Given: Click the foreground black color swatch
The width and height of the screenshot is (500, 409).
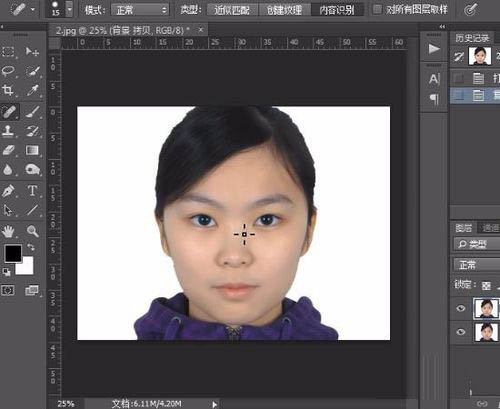Looking at the screenshot, I should [x=13, y=253].
